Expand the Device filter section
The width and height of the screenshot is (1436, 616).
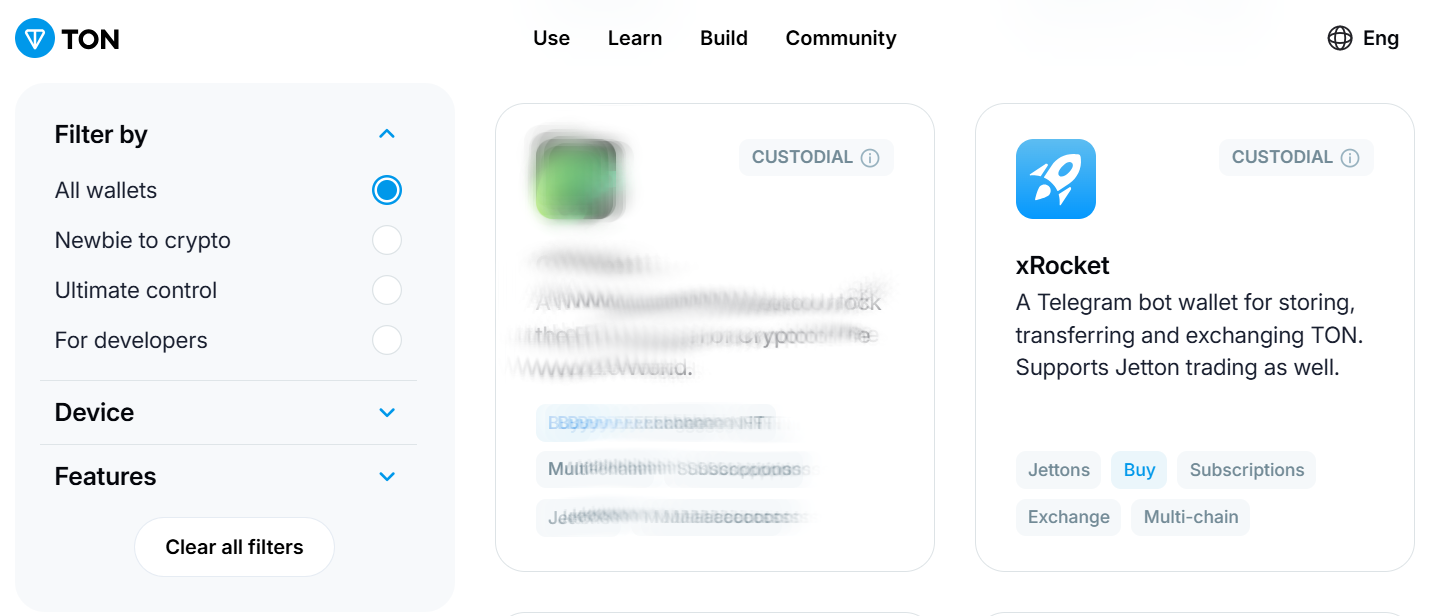pos(387,412)
